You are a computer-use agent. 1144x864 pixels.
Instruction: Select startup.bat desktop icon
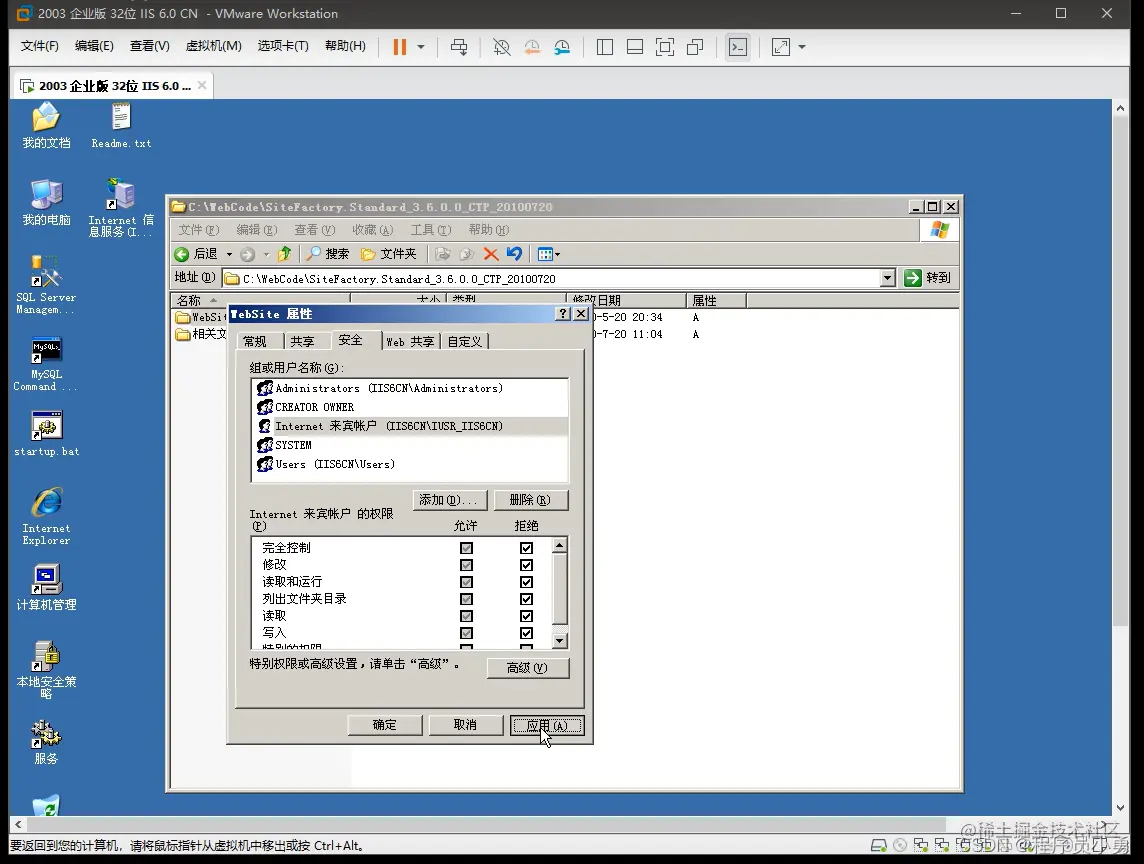(x=46, y=434)
